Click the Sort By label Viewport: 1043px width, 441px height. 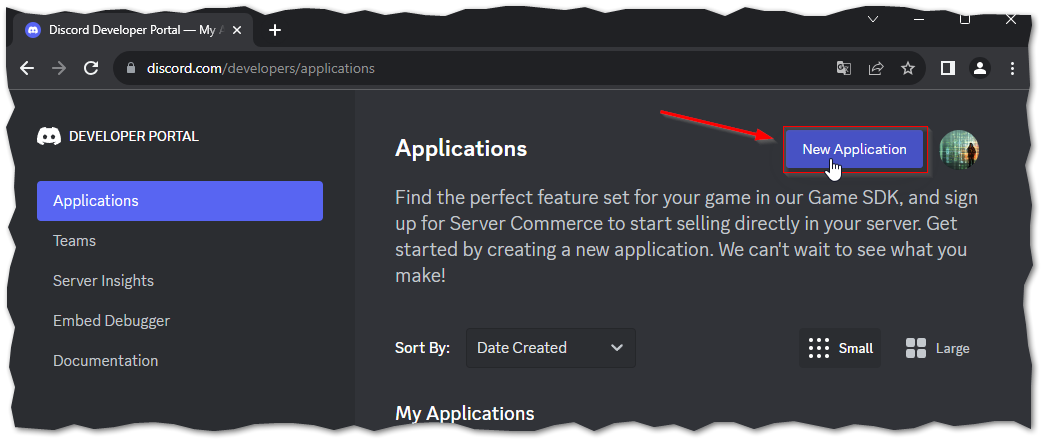coord(422,348)
